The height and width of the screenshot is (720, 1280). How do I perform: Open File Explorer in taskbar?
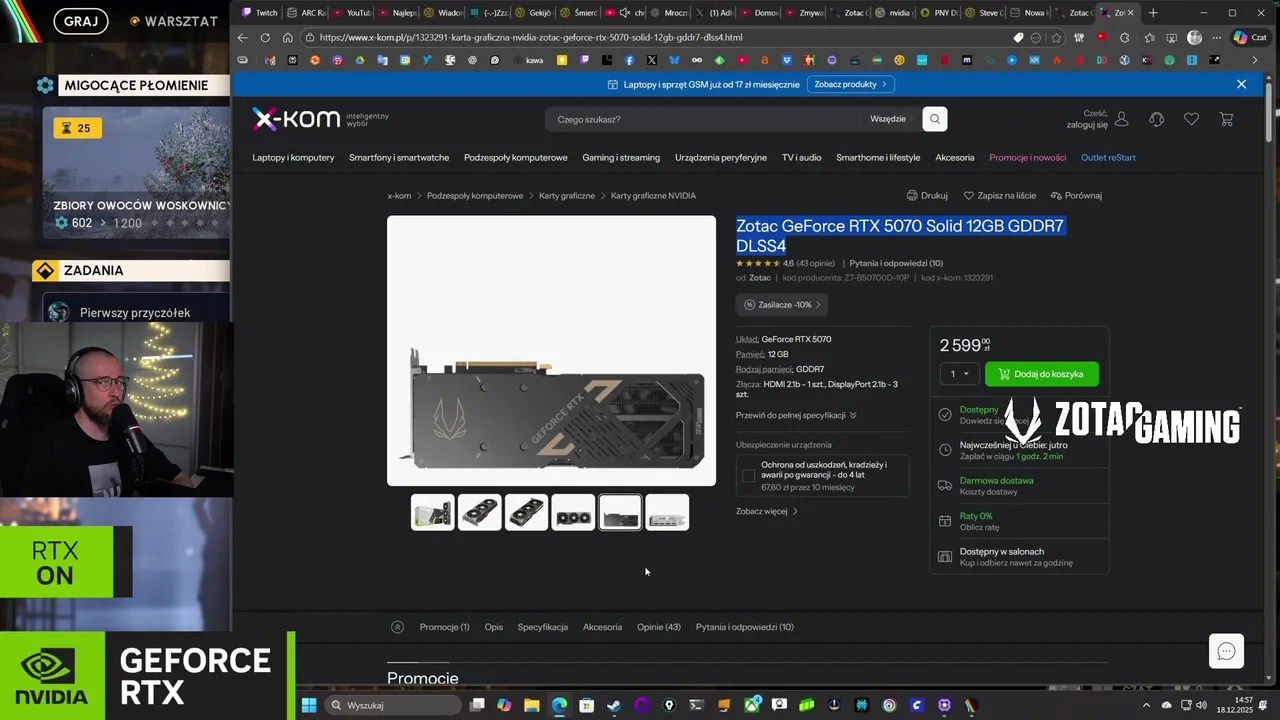[x=531, y=705]
